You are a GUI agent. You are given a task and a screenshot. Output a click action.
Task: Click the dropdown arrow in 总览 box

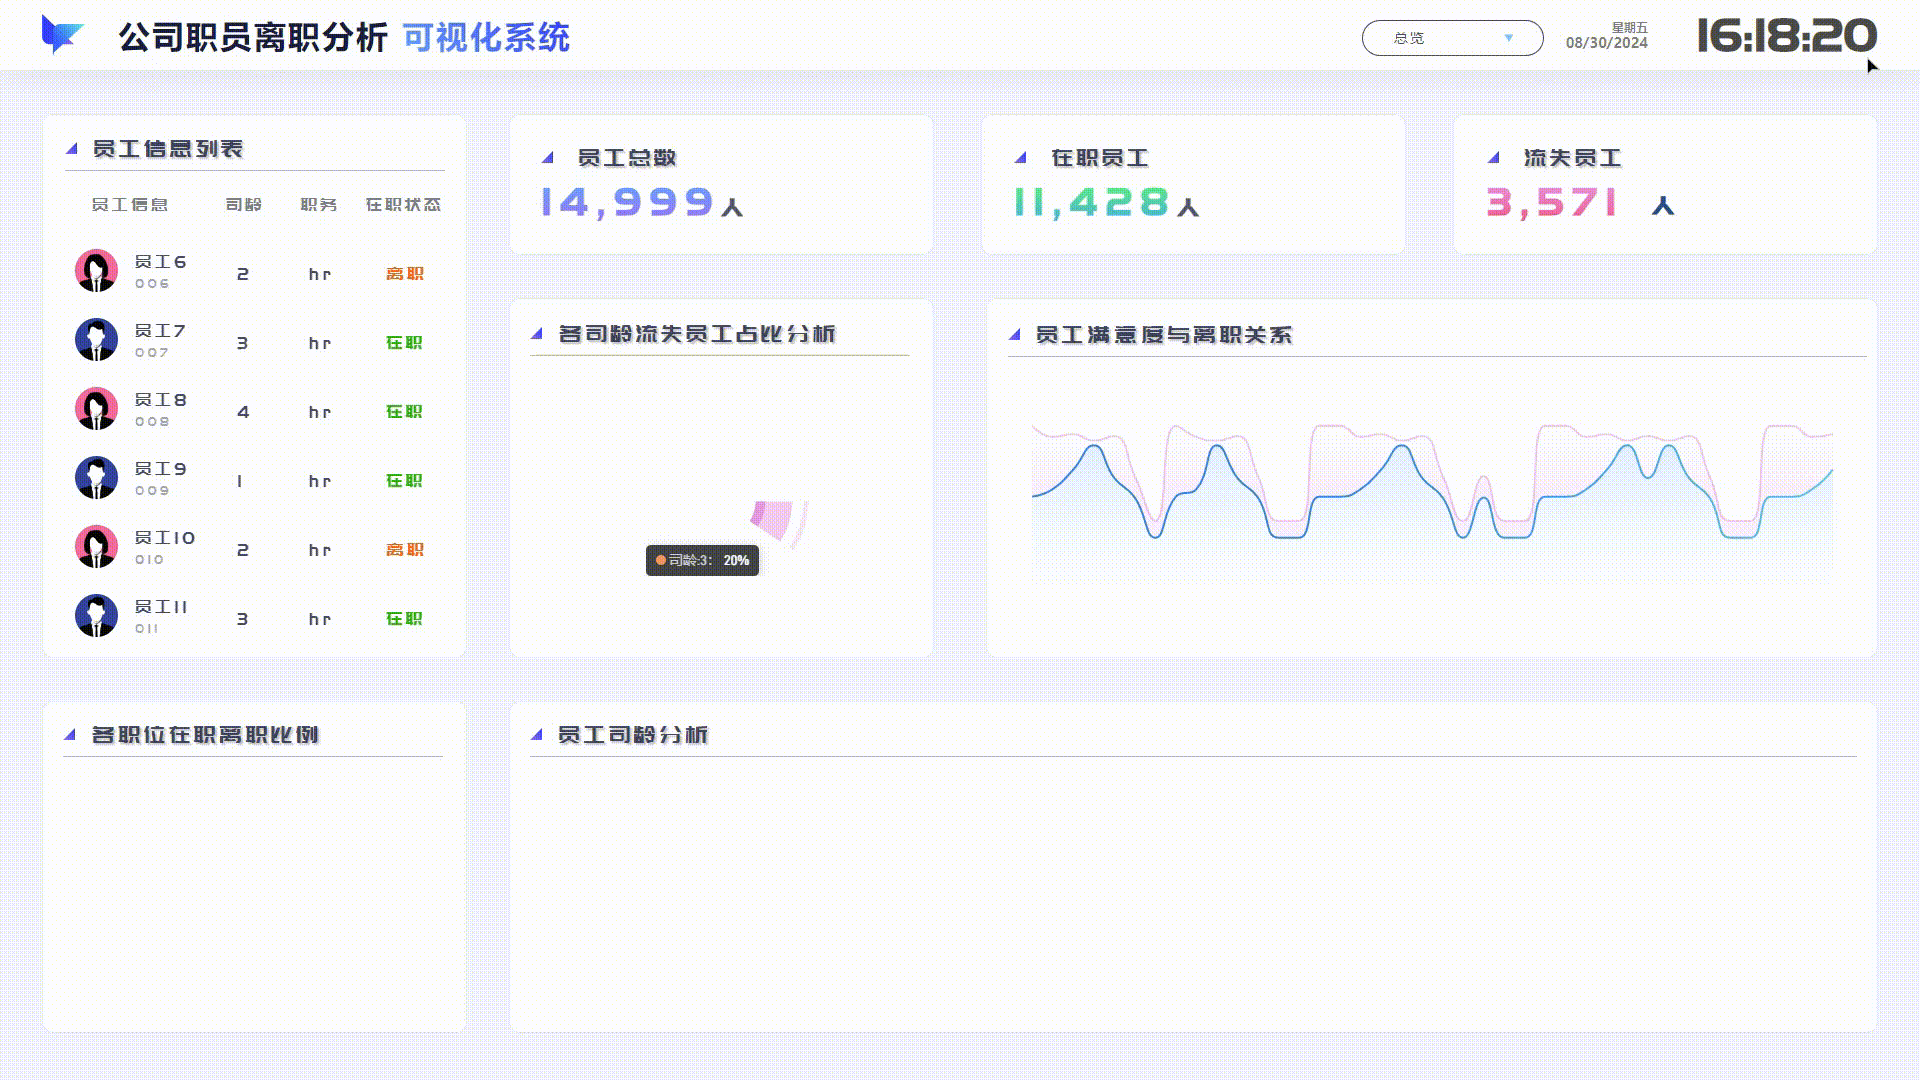pyautogui.click(x=1508, y=38)
